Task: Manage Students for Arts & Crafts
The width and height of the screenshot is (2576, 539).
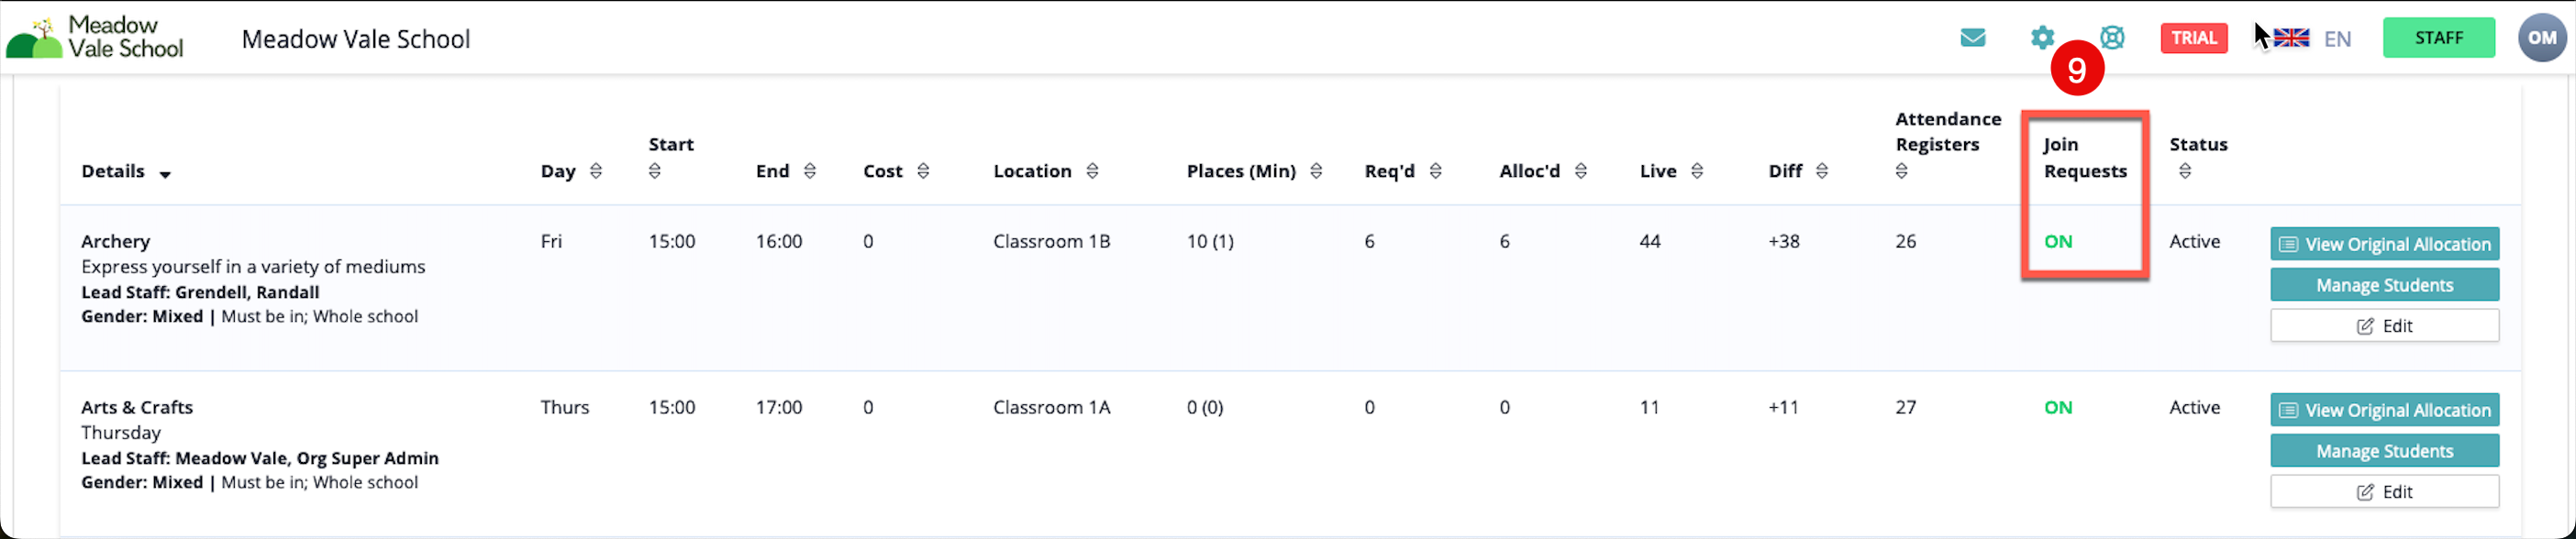Action: (2384, 451)
